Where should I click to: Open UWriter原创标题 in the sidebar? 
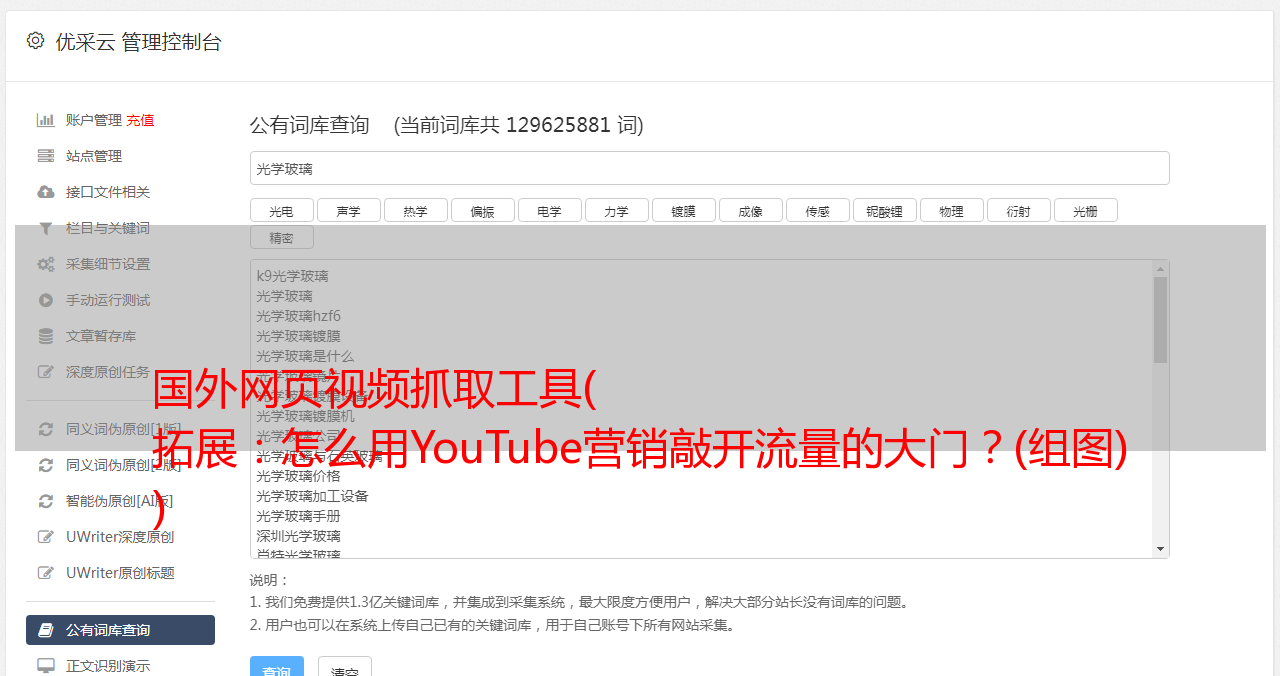point(120,573)
